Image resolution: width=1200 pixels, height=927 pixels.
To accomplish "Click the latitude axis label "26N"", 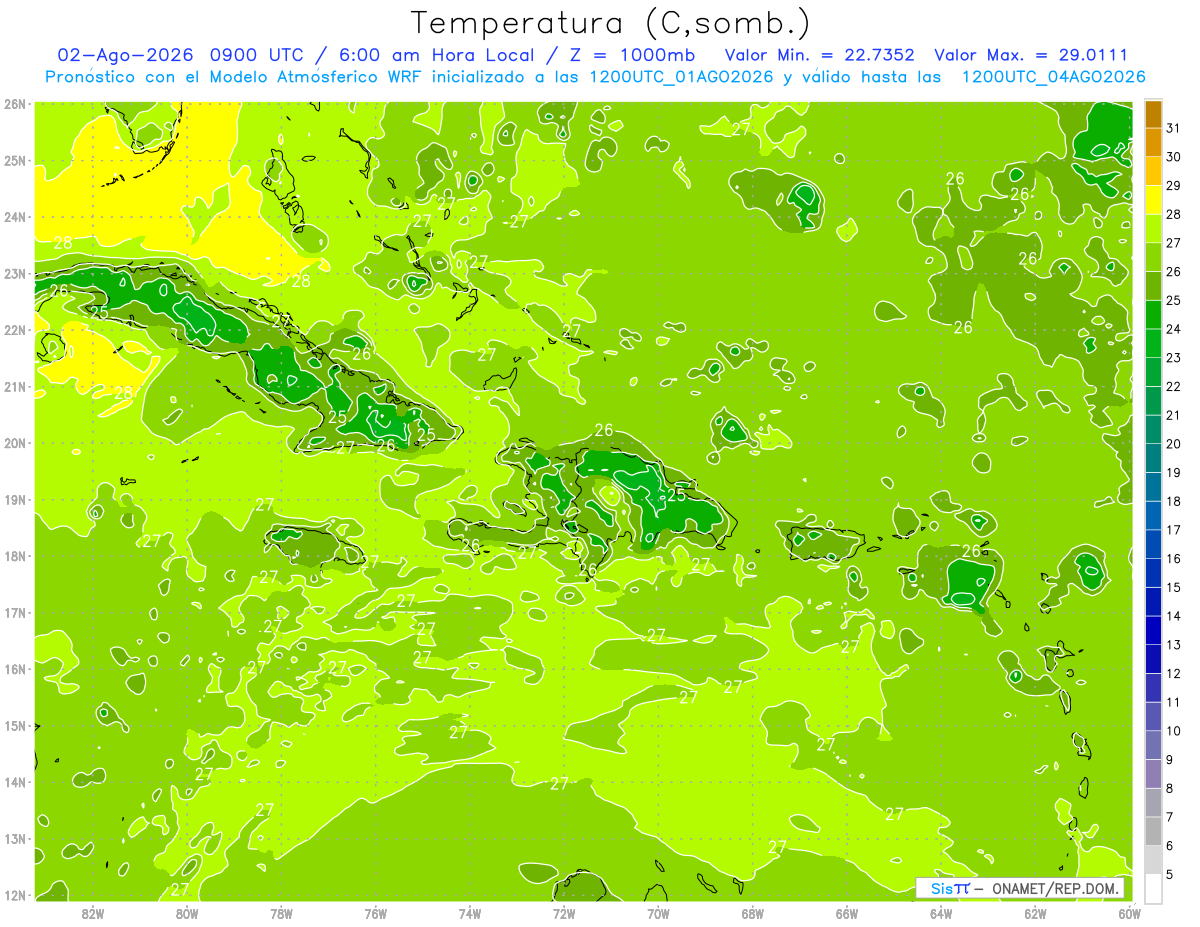I will 15,104.
